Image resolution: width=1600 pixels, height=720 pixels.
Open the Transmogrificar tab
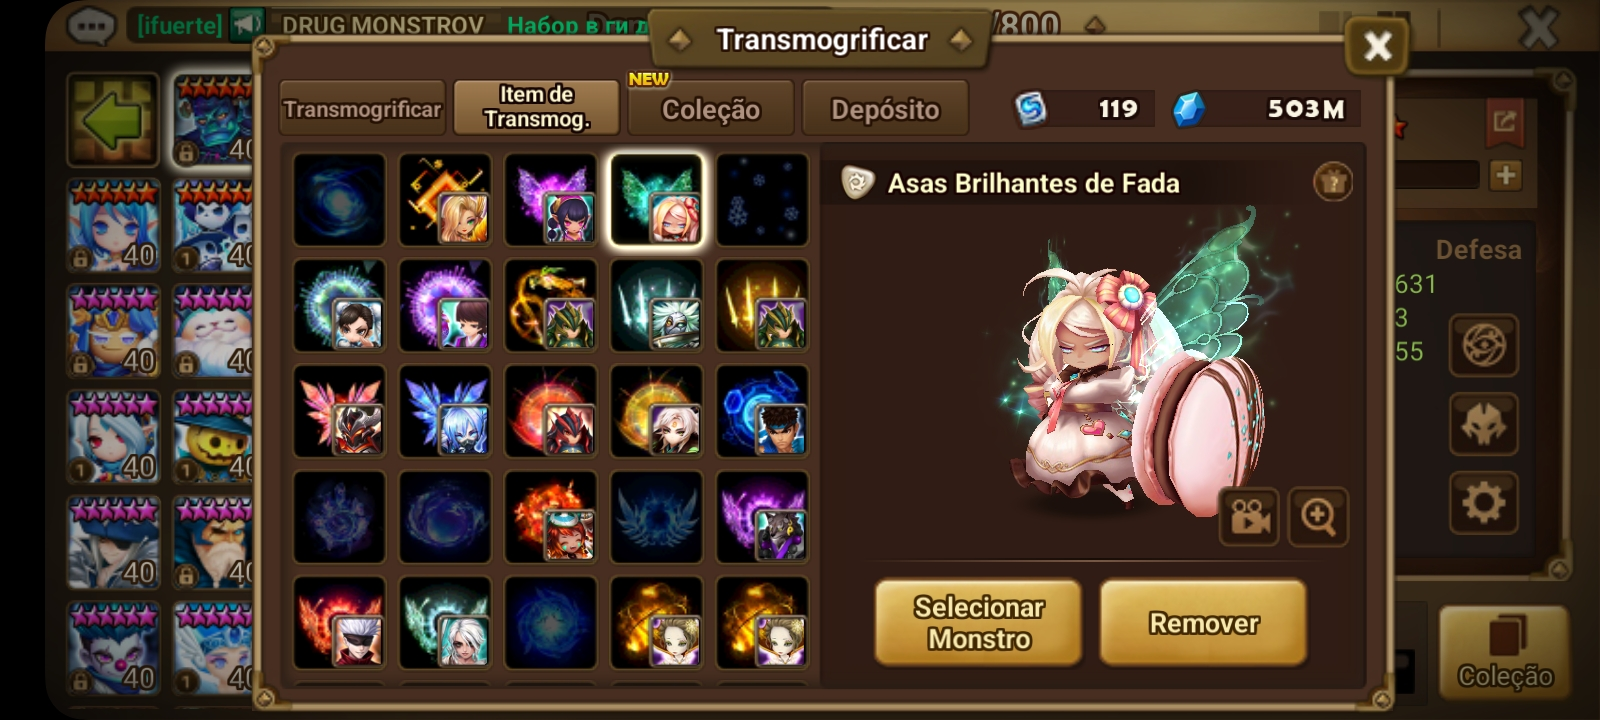coord(362,109)
